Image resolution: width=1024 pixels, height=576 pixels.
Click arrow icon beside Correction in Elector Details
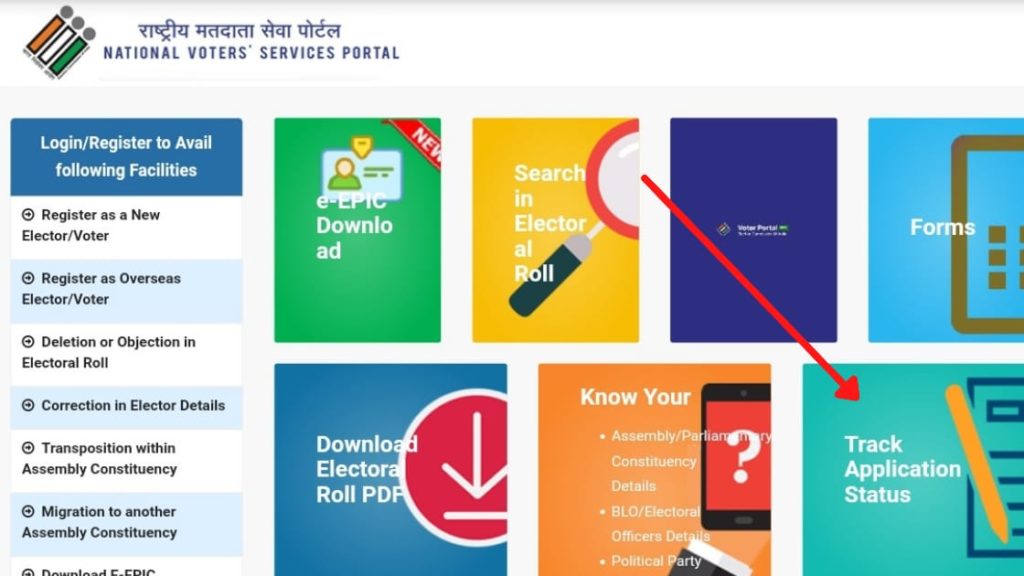pyautogui.click(x=28, y=405)
